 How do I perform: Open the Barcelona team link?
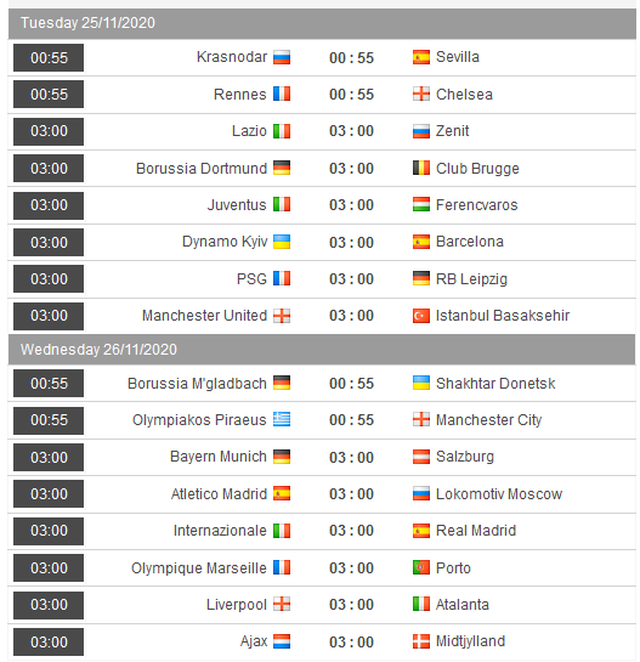tap(469, 242)
